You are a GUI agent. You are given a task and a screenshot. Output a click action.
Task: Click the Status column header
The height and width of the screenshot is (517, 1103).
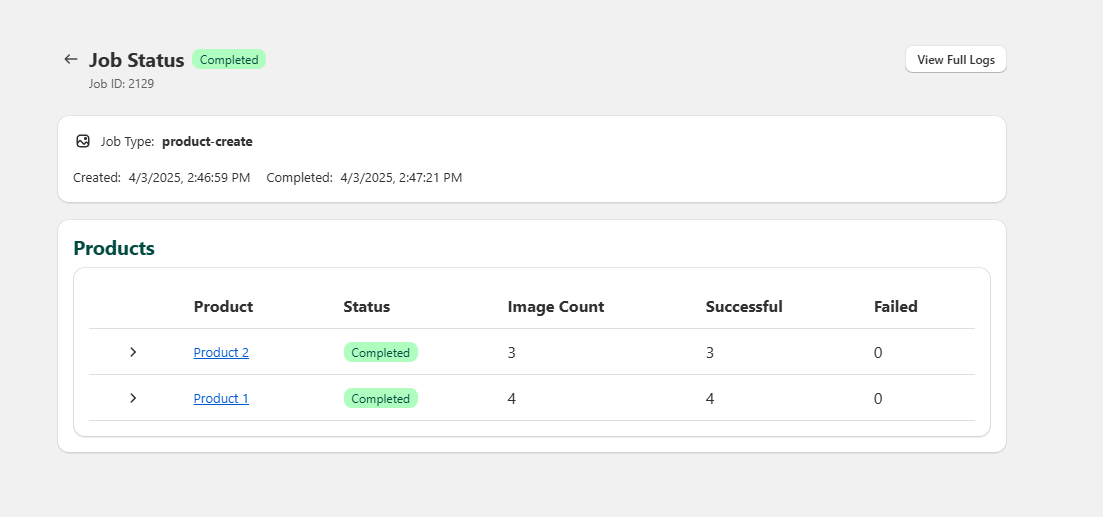366,307
